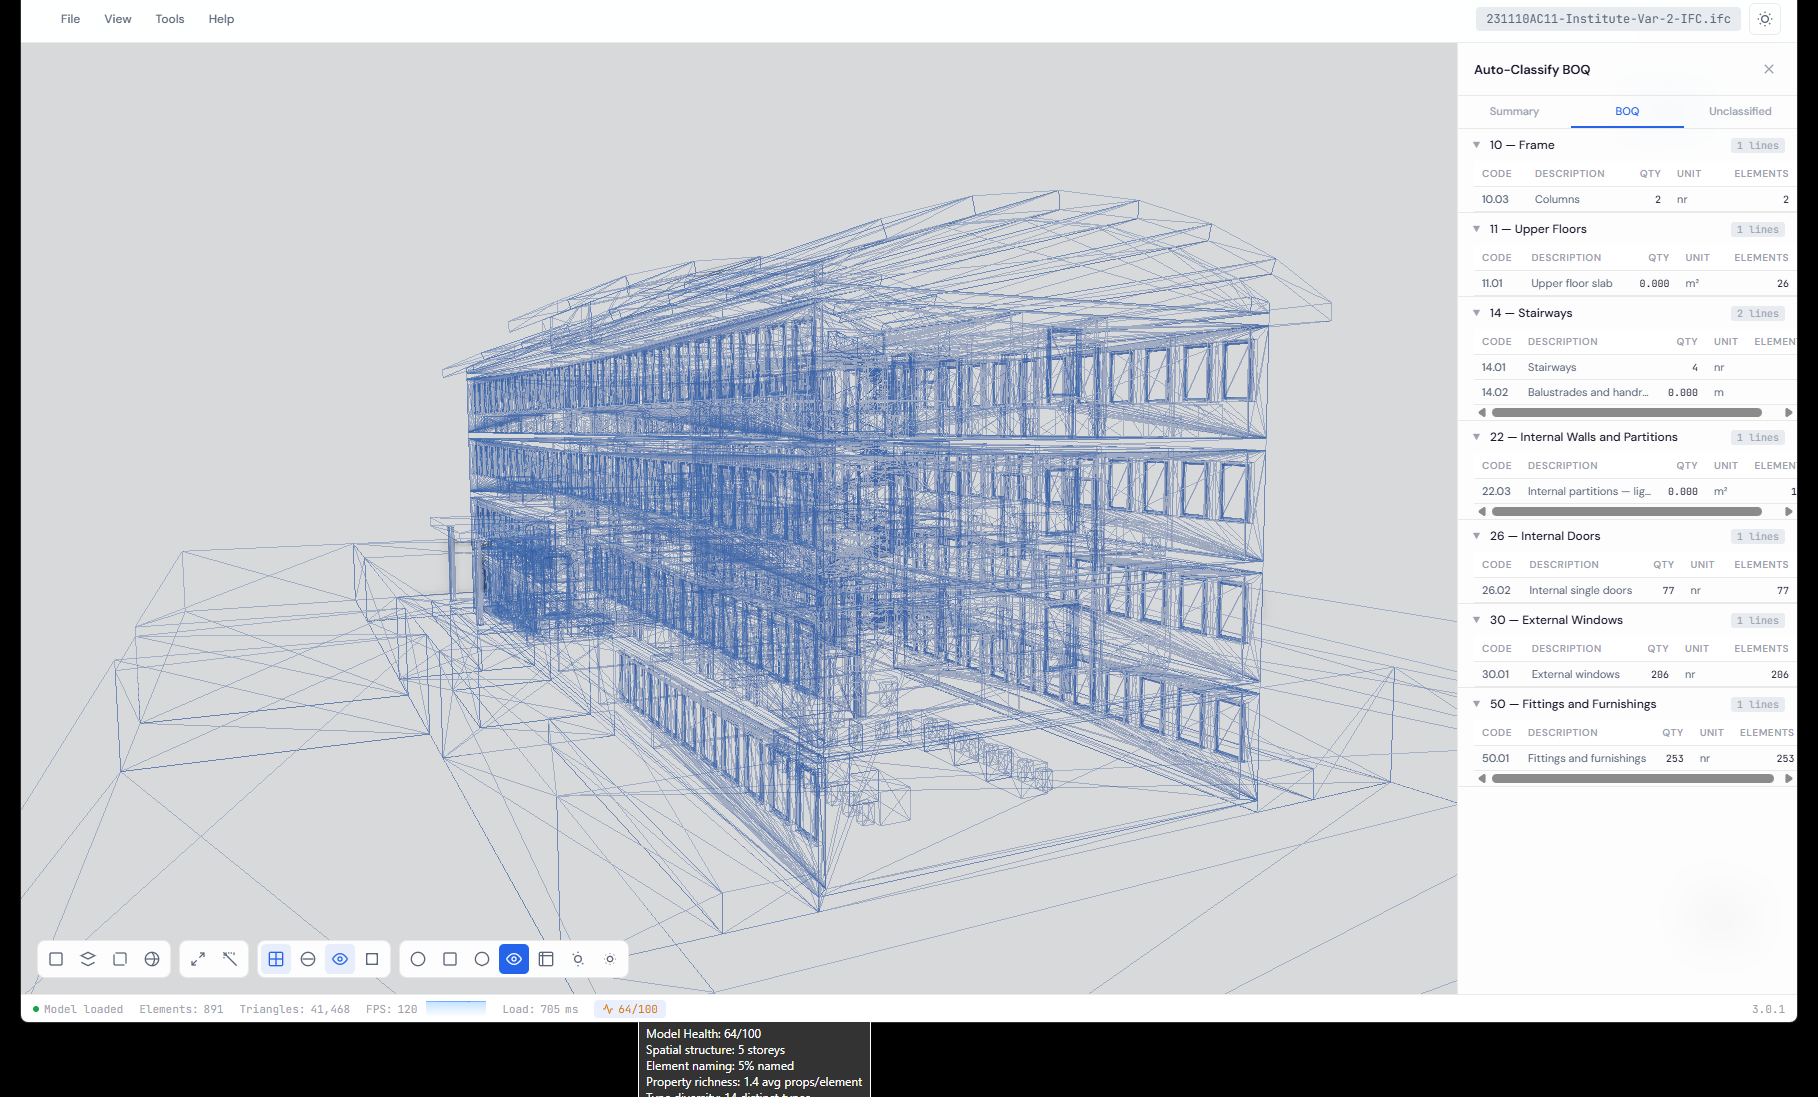This screenshot has width=1818, height=1097.
Task: Click the light/dark theme sun icon
Action: pyautogui.click(x=1765, y=19)
